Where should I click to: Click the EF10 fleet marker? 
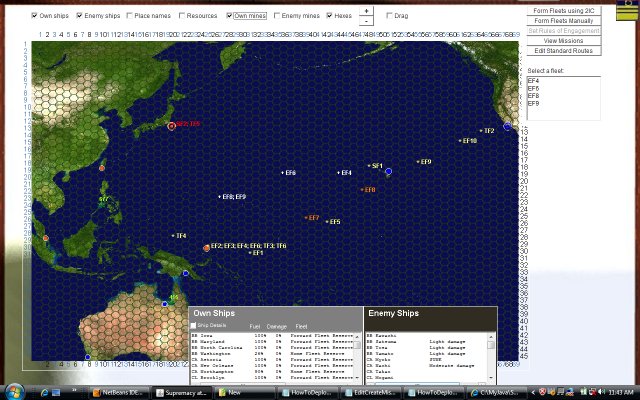[460, 141]
